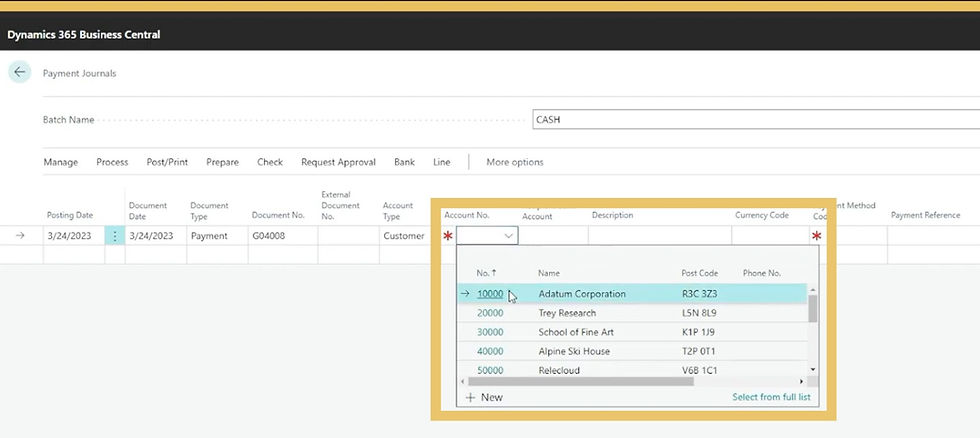
Task: Select customer number 10000 link
Action: pos(490,294)
